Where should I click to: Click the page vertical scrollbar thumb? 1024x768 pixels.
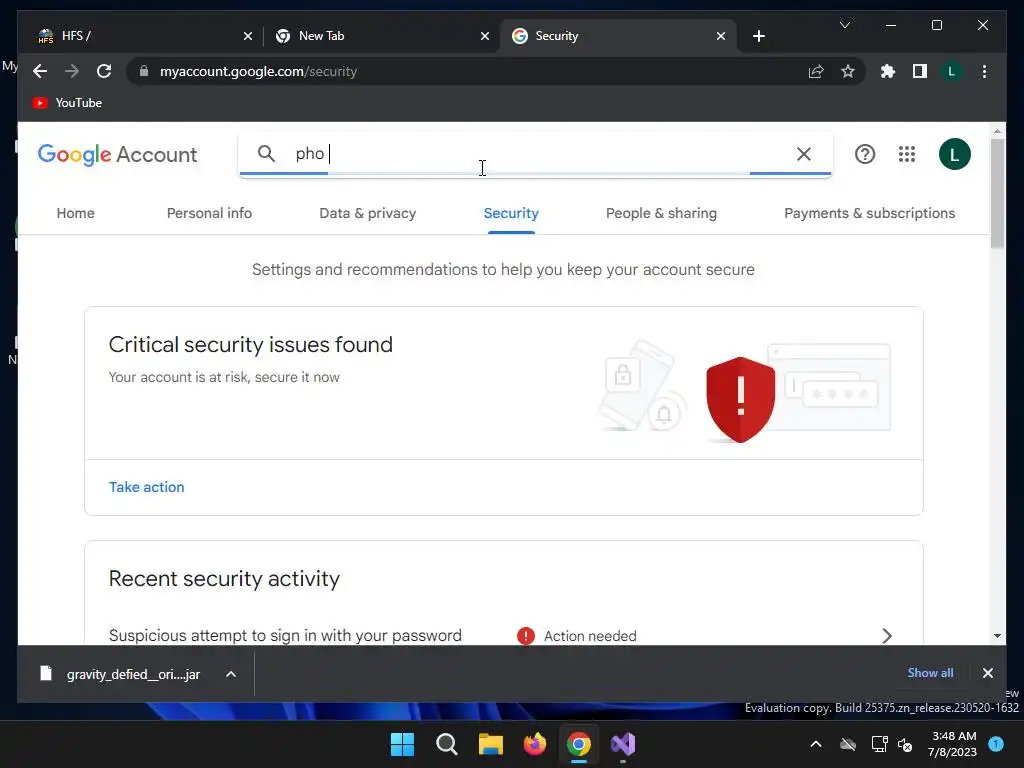(x=997, y=193)
